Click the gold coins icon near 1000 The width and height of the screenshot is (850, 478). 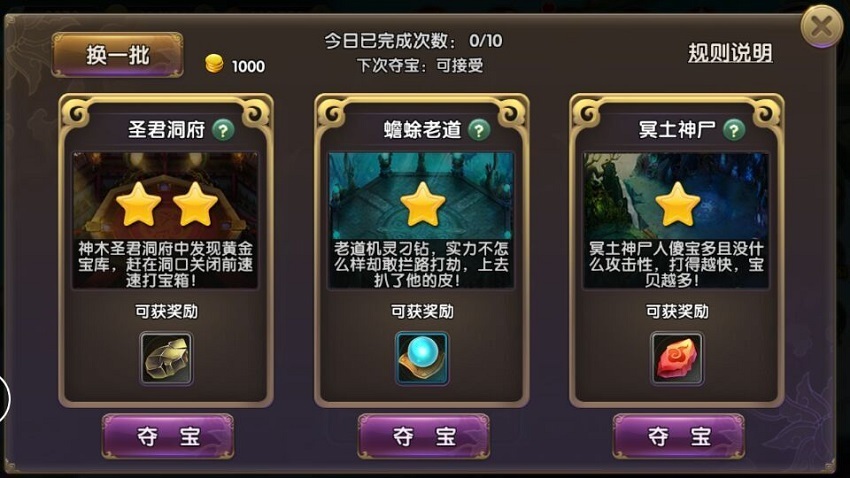point(214,64)
